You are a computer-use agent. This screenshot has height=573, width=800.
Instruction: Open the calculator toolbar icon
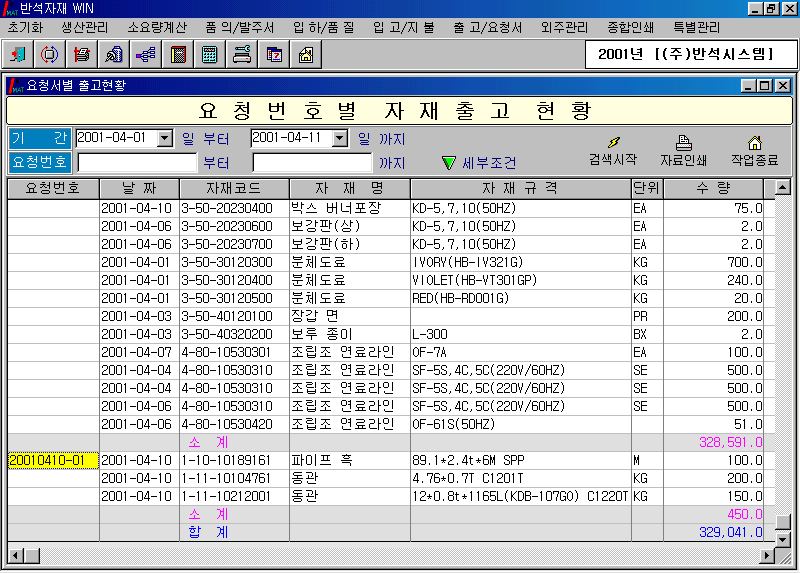click(209, 55)
